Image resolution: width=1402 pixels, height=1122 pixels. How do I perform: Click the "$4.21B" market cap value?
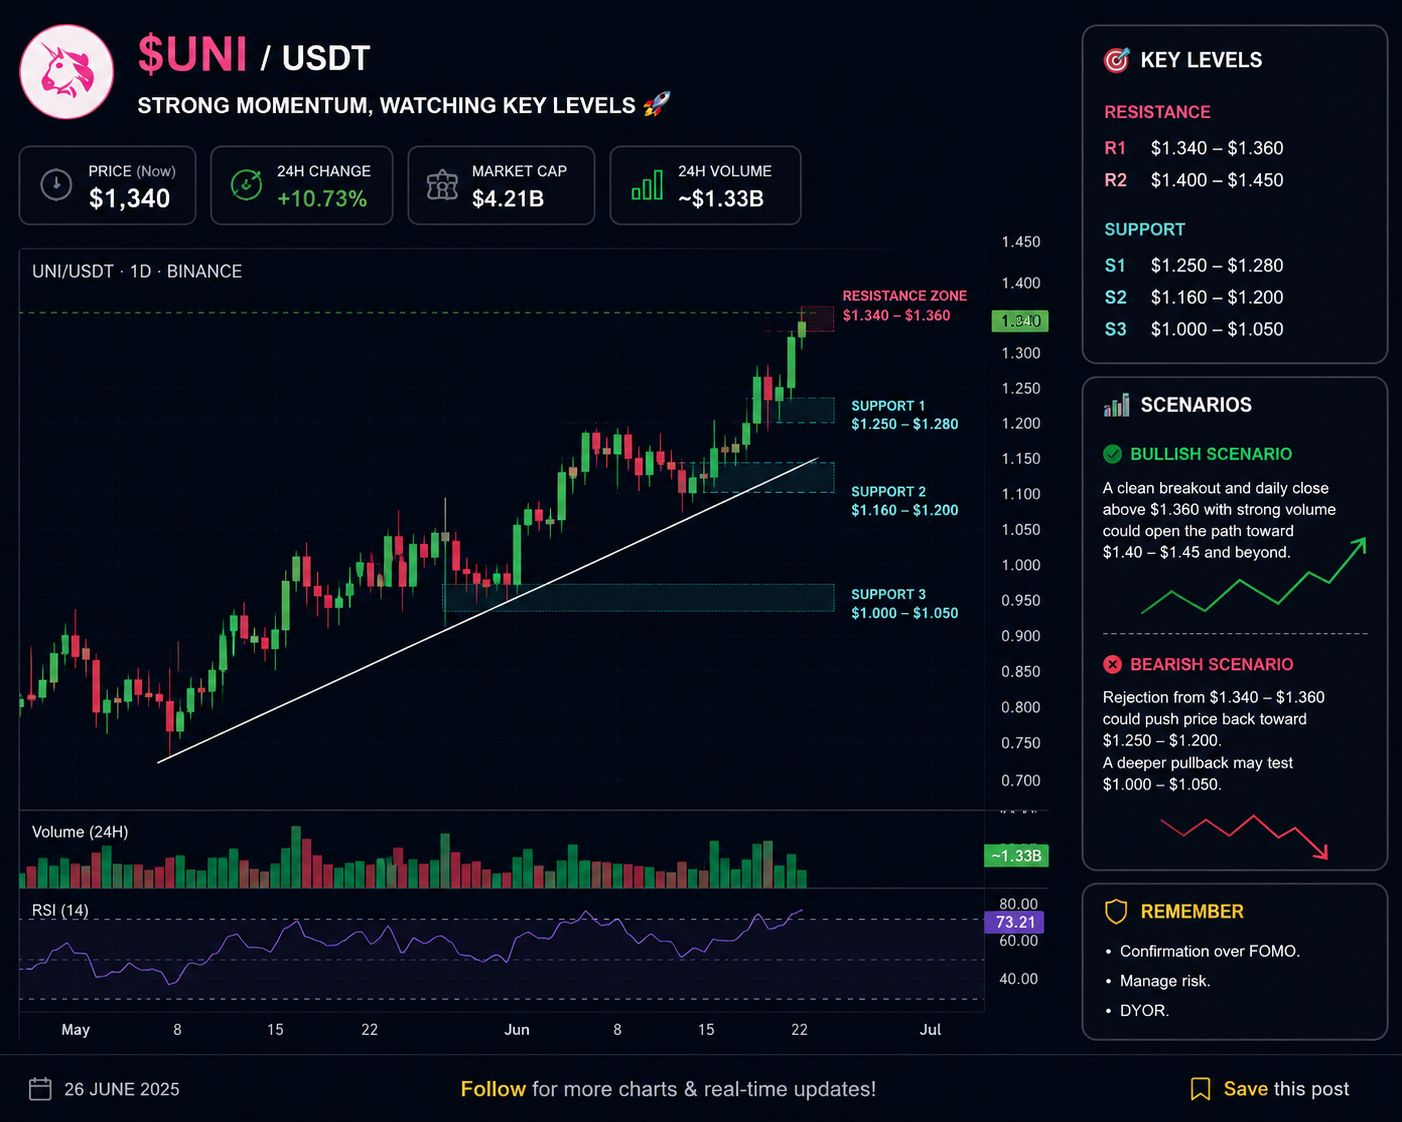(x=508, y=198)
